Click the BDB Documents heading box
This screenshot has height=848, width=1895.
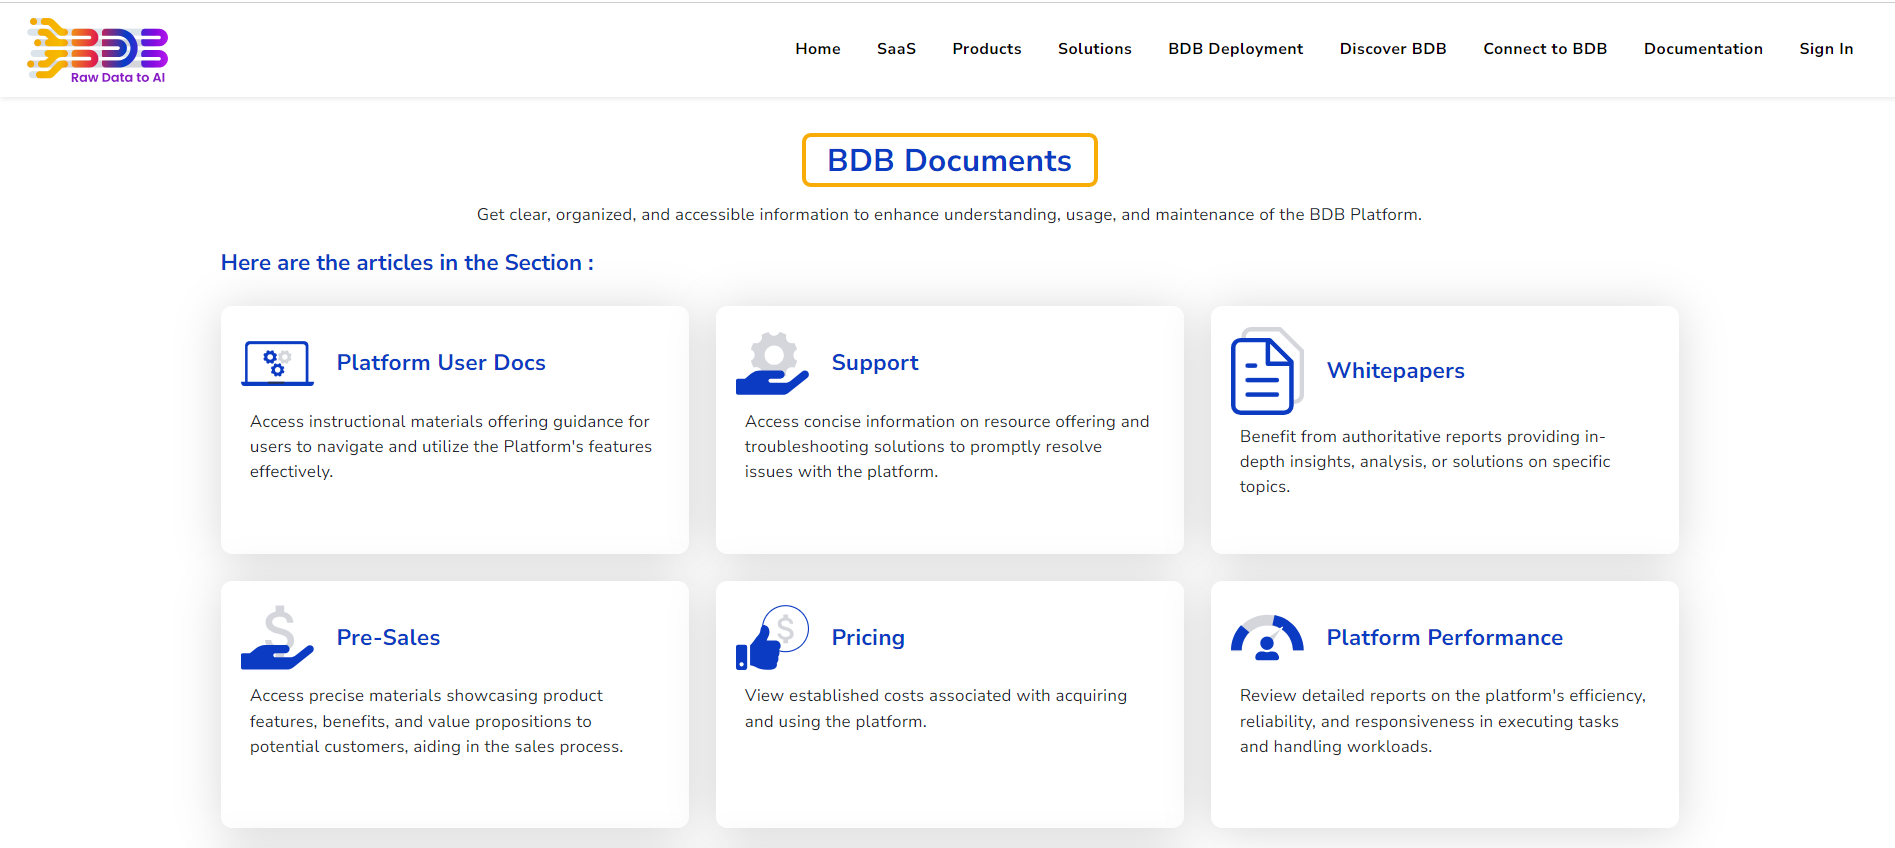tap(949, 160)
